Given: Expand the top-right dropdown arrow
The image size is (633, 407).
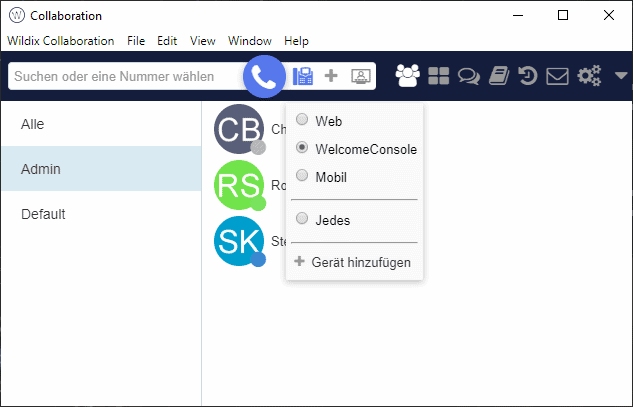Looking at the screenshot, I should coord(621,76).
